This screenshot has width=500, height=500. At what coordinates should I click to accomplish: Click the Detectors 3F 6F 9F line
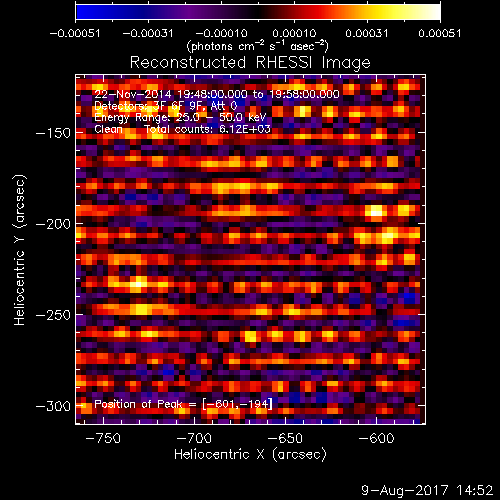pos(166,106)
